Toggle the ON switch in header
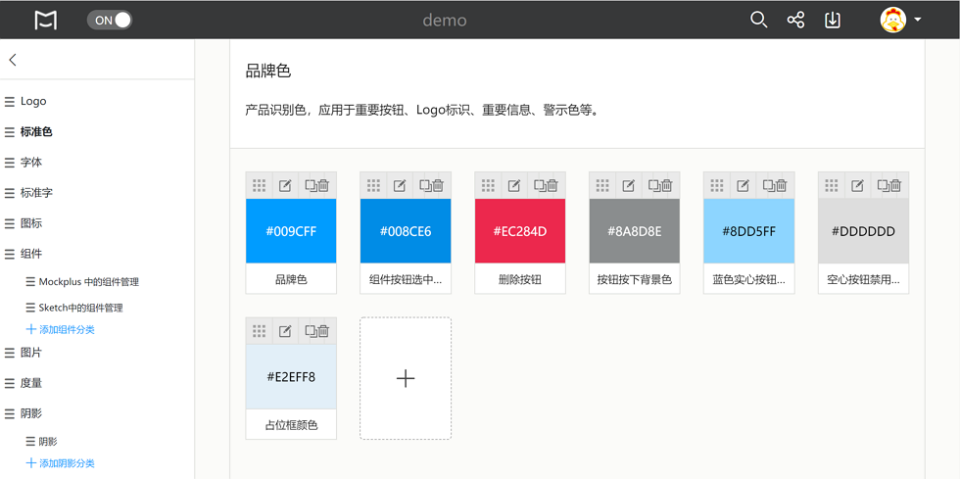Image resolution: width=960 pixels, height=479 pixels. tap(109, 20)
